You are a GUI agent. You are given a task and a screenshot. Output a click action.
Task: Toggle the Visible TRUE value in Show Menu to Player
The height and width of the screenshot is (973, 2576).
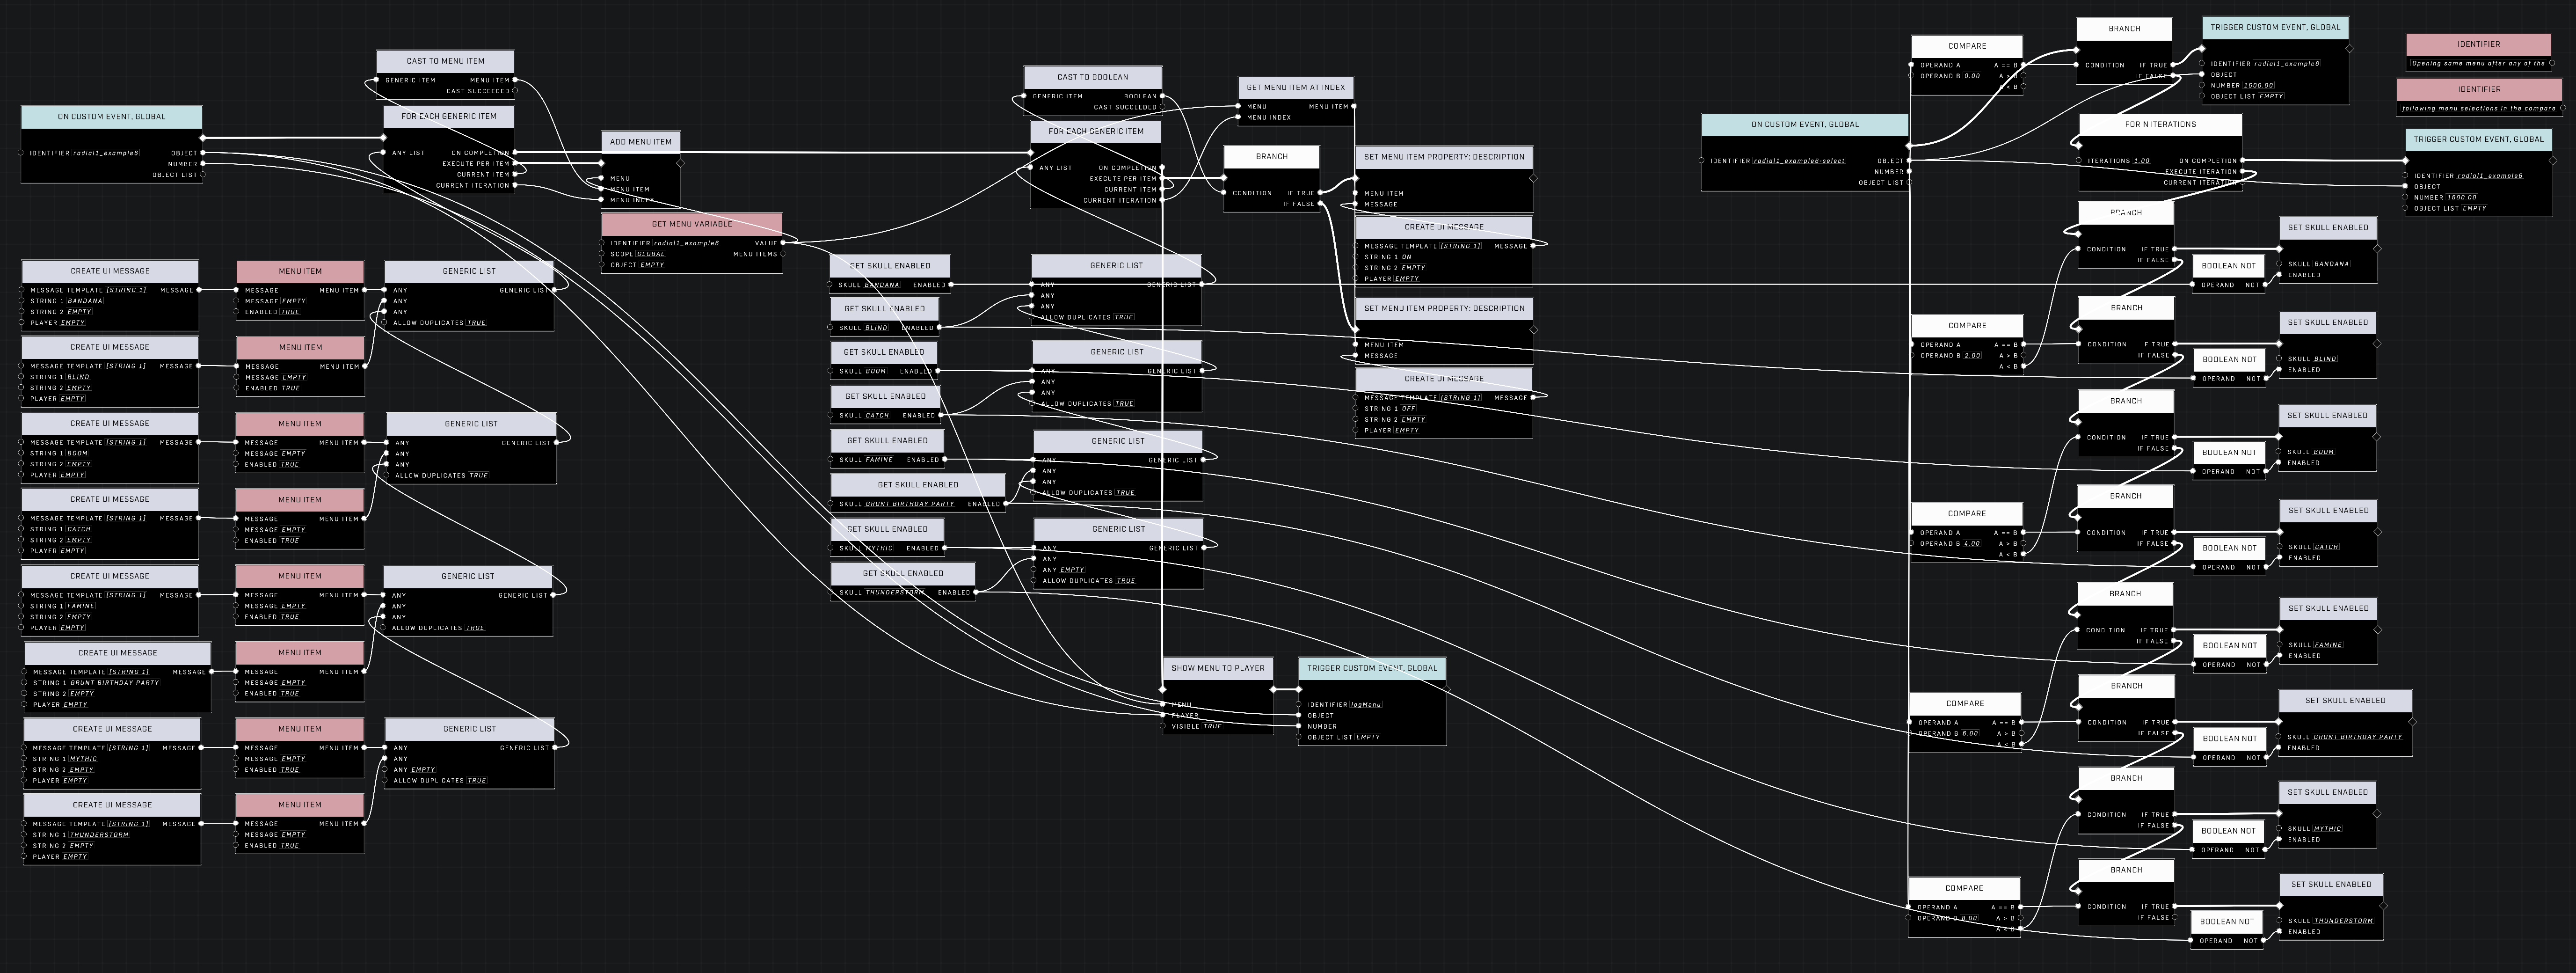click(x=1212, y=727)
